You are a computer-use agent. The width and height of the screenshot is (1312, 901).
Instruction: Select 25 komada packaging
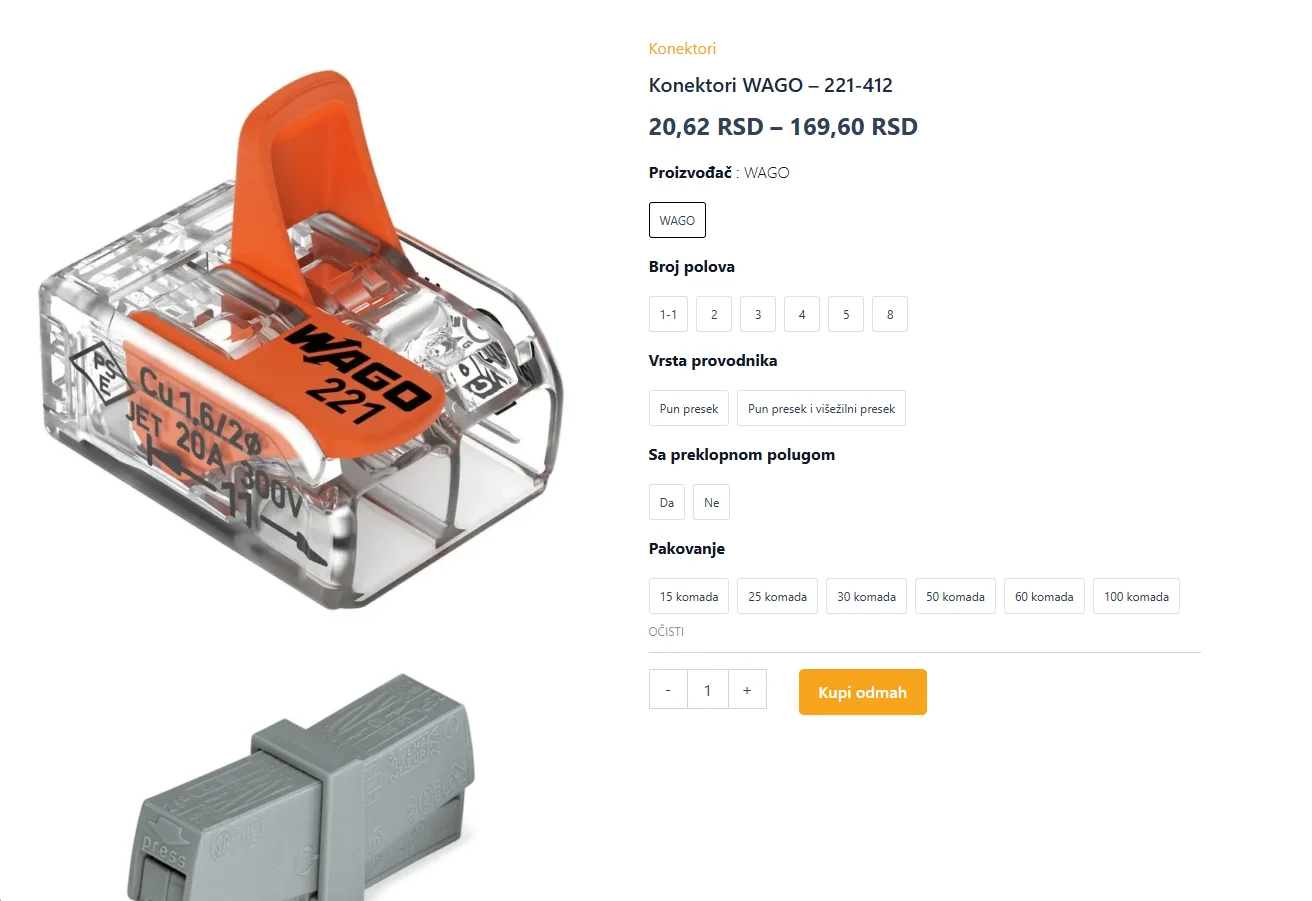pos(777,596)
